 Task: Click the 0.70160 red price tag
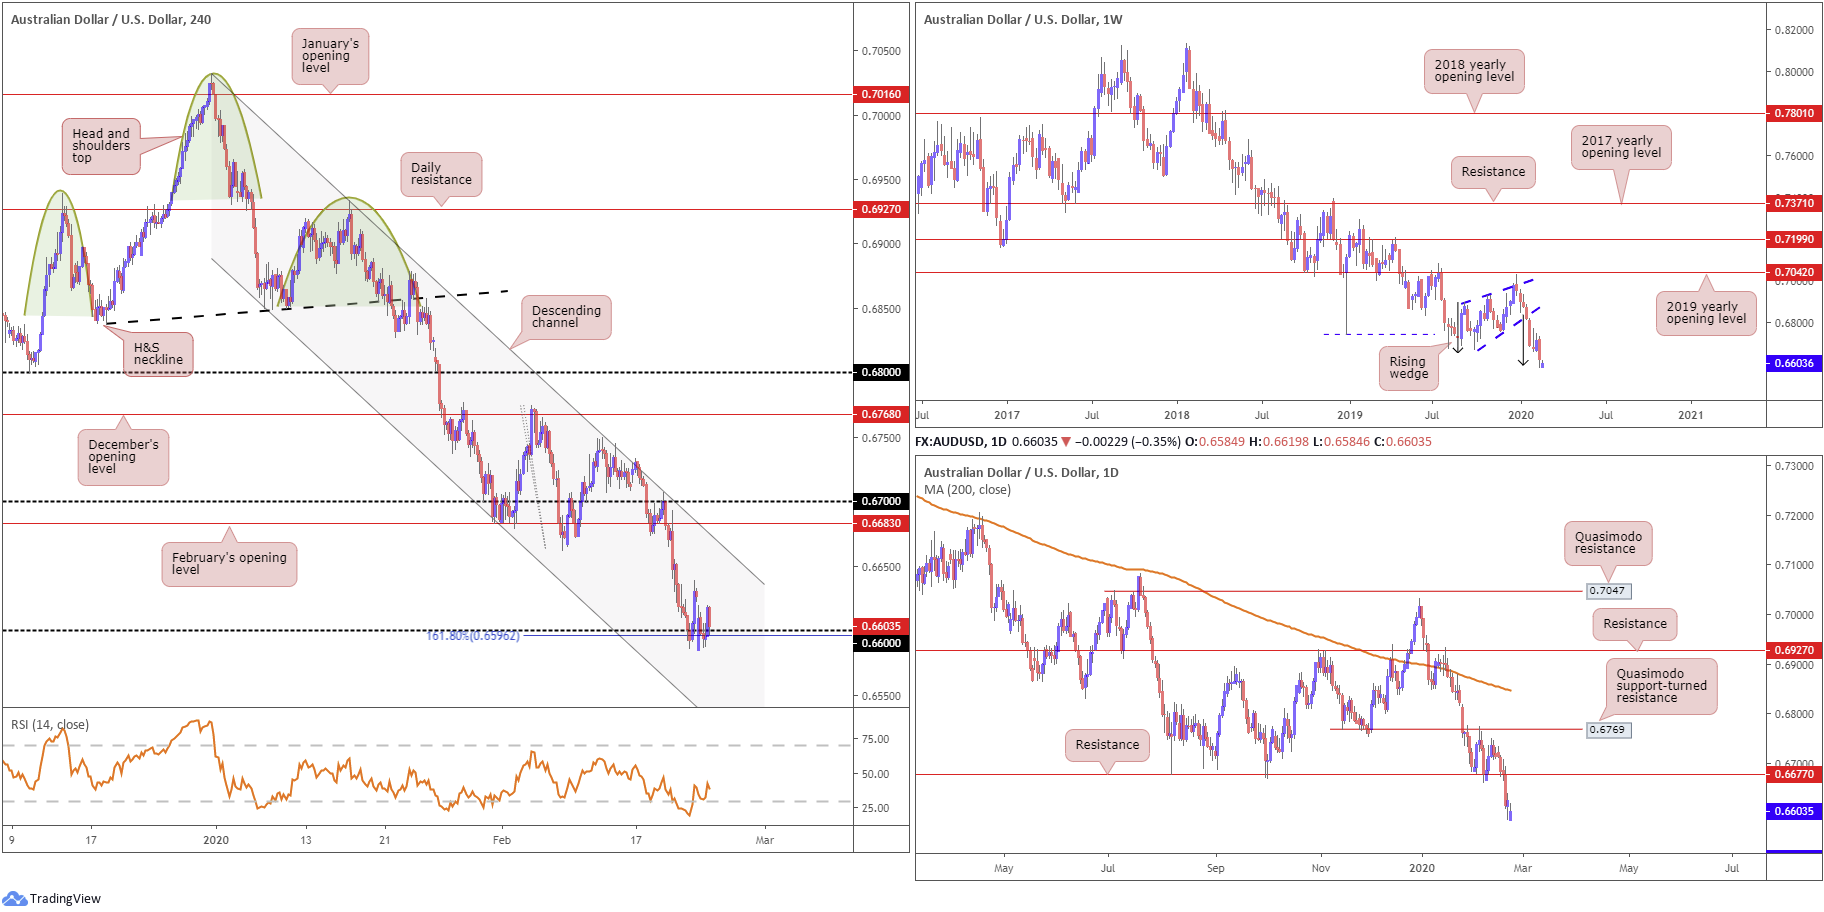881,94
